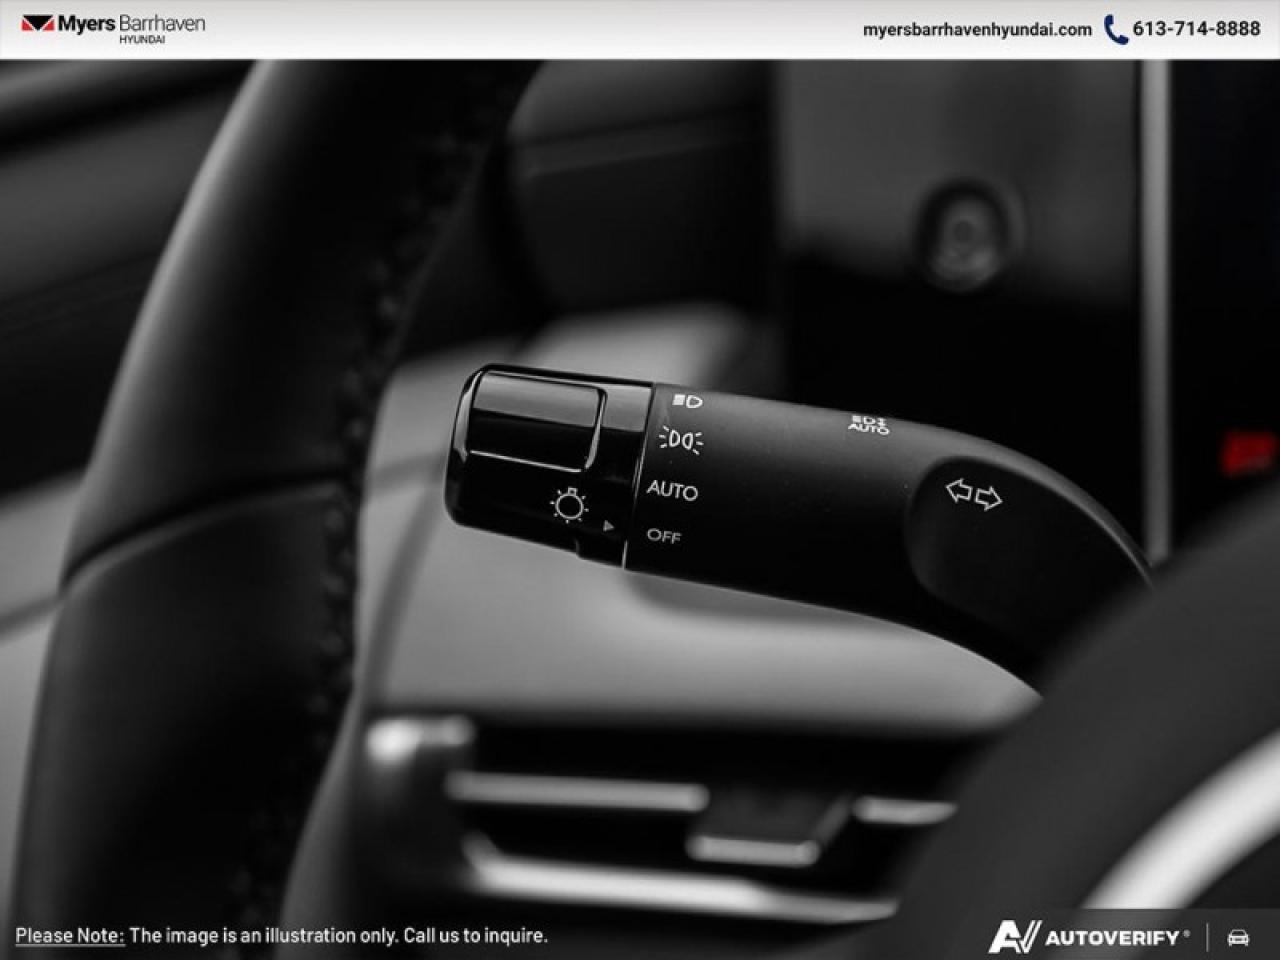Click the auto high beam symbol
Image resolution: width=1280 pixels, height=960 pixels.
(x=869, y=423)
